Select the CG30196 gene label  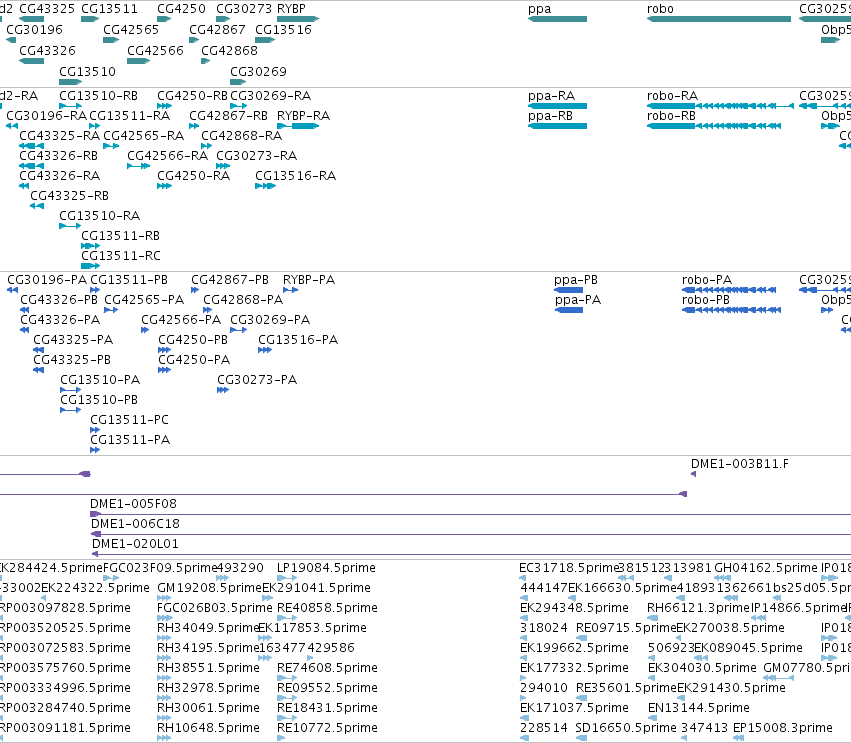34,30
